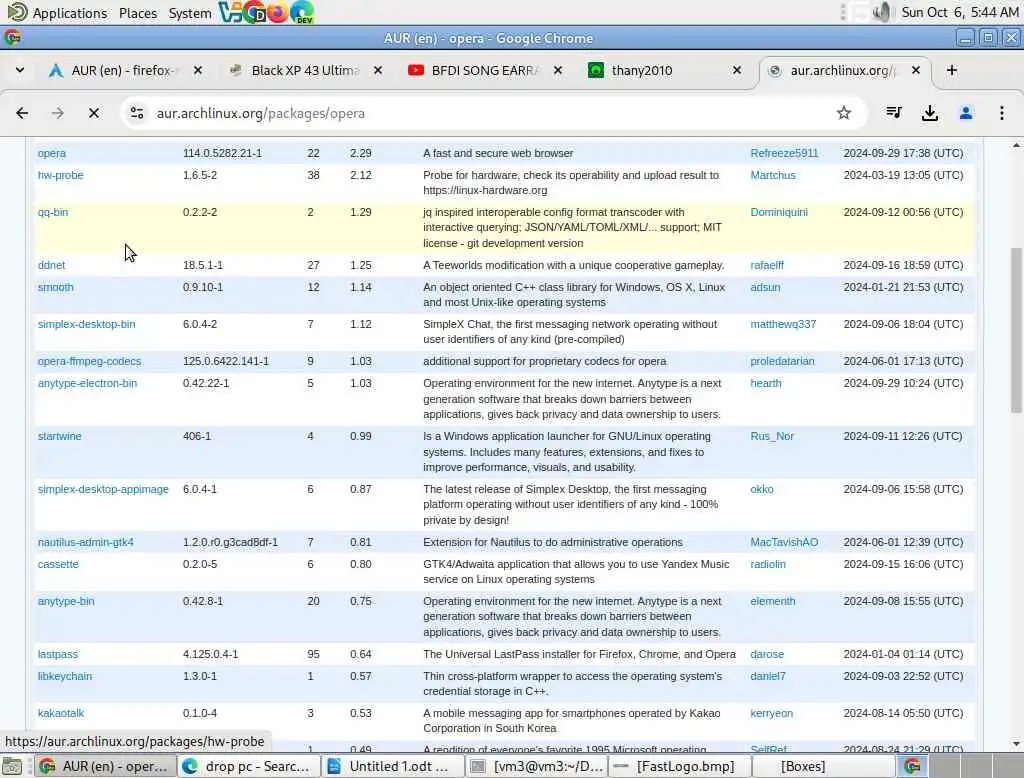View maintainer Dominiquini profile
This screenshot has width=1024, height=778.
778,212
